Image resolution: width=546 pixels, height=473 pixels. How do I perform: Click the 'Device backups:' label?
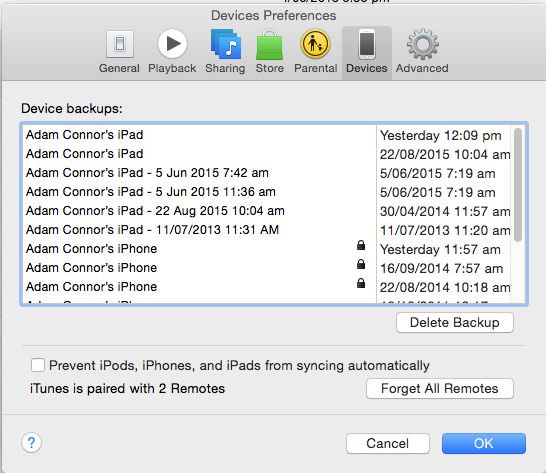tap(72, 108)
